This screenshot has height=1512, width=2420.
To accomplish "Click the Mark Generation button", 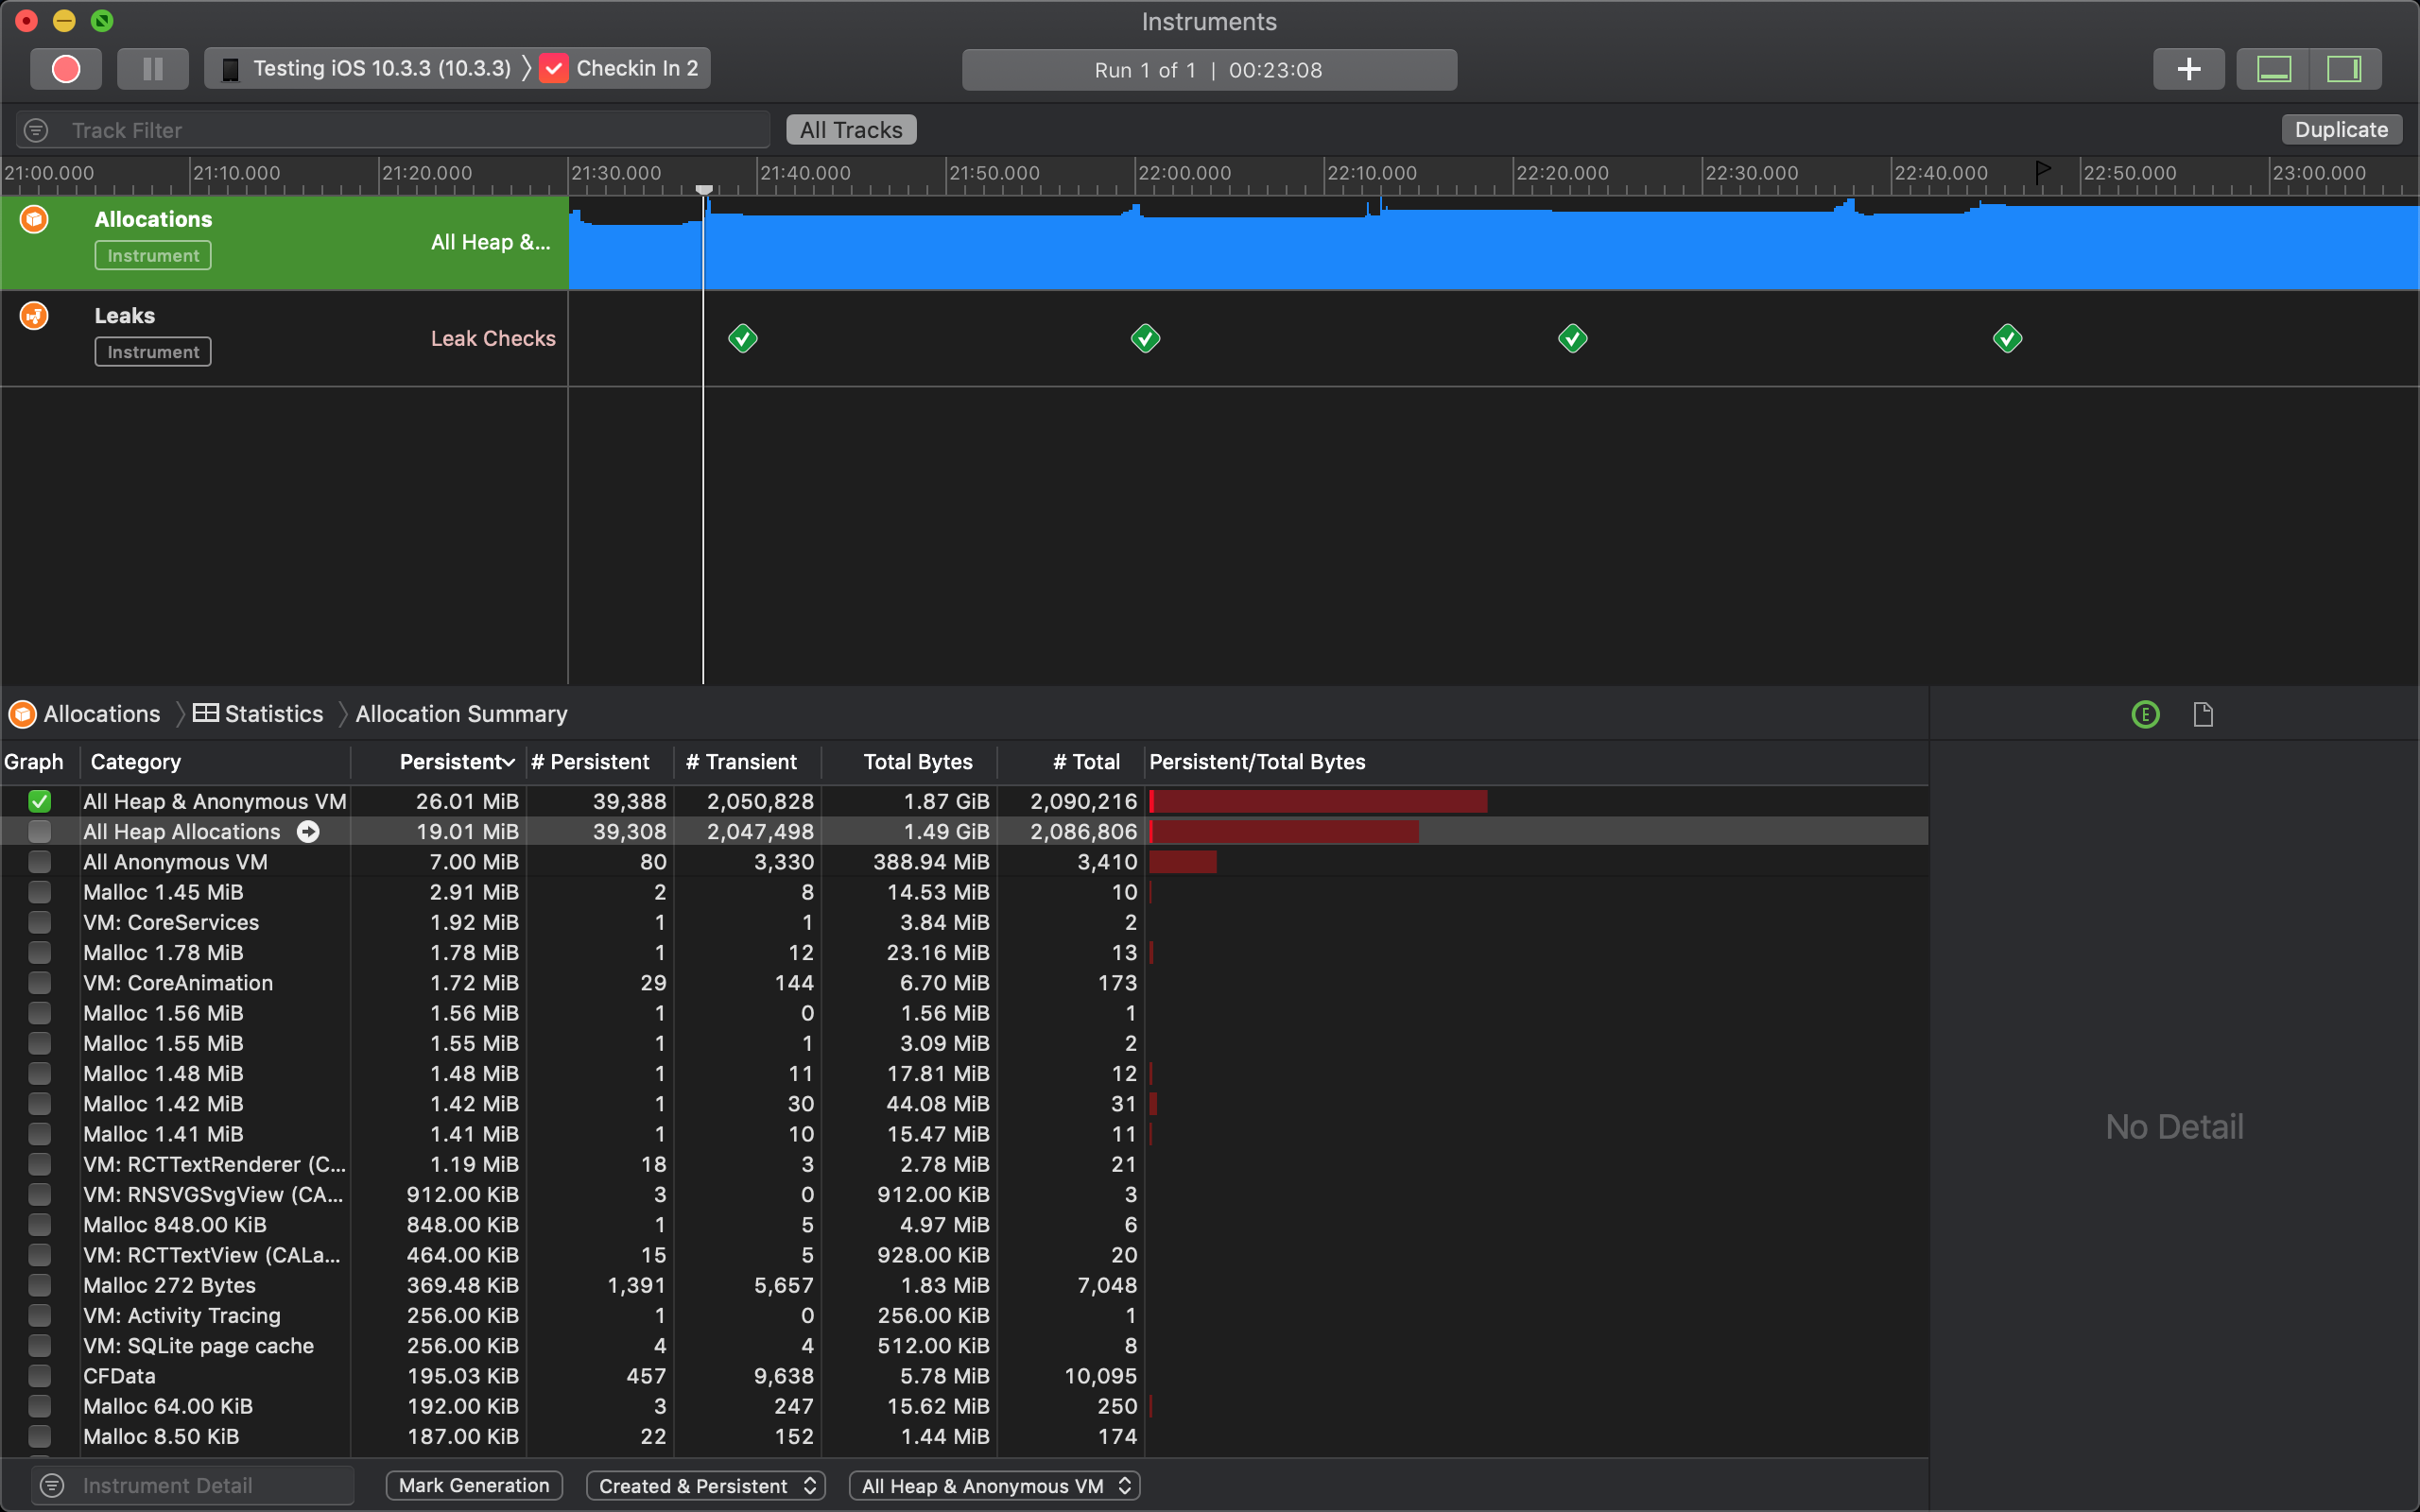I will (474, 1485).
